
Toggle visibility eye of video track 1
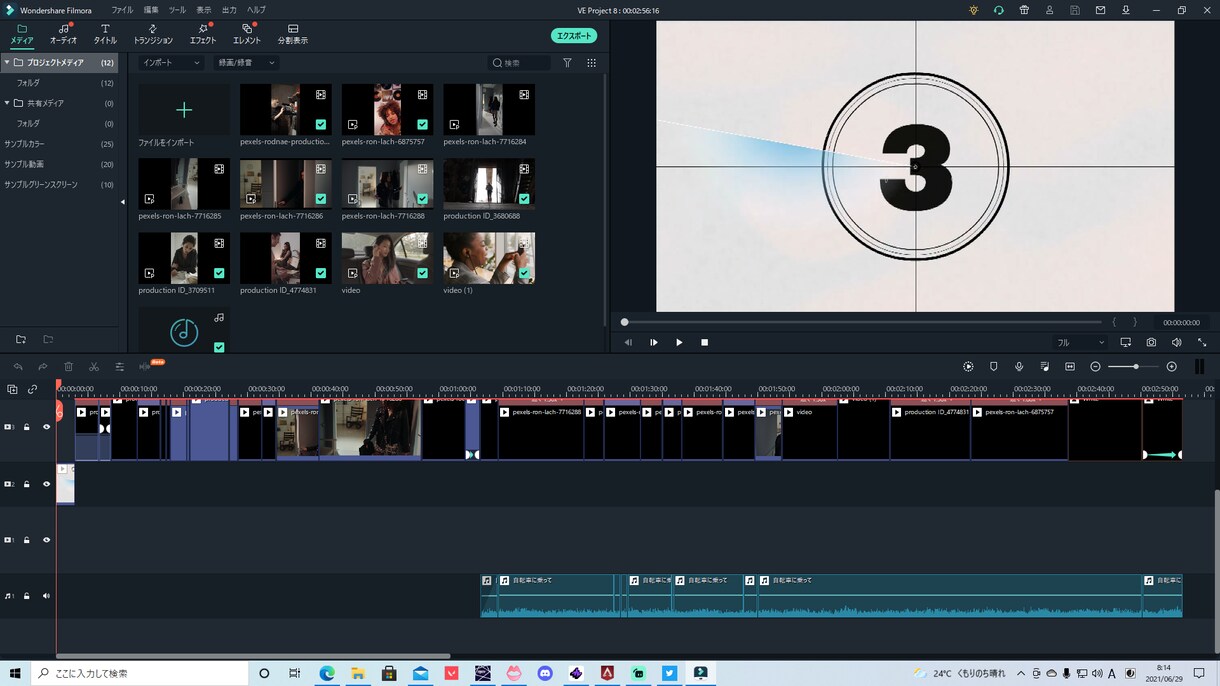tap(46, 540)
